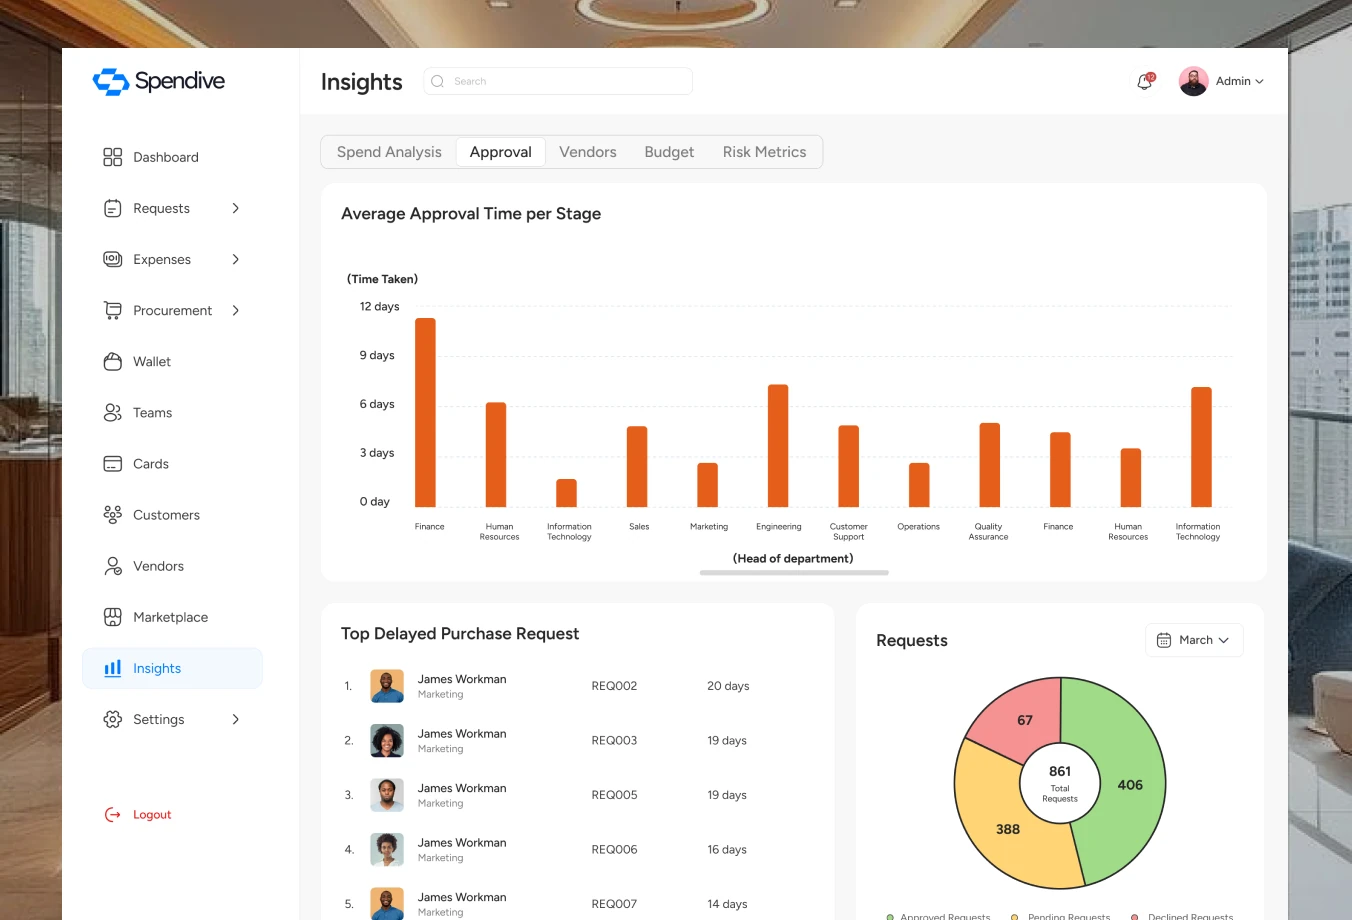Open the Wallet icon
The width and height of the screenshot is (1352, 920).
click(x=113, y=361)
